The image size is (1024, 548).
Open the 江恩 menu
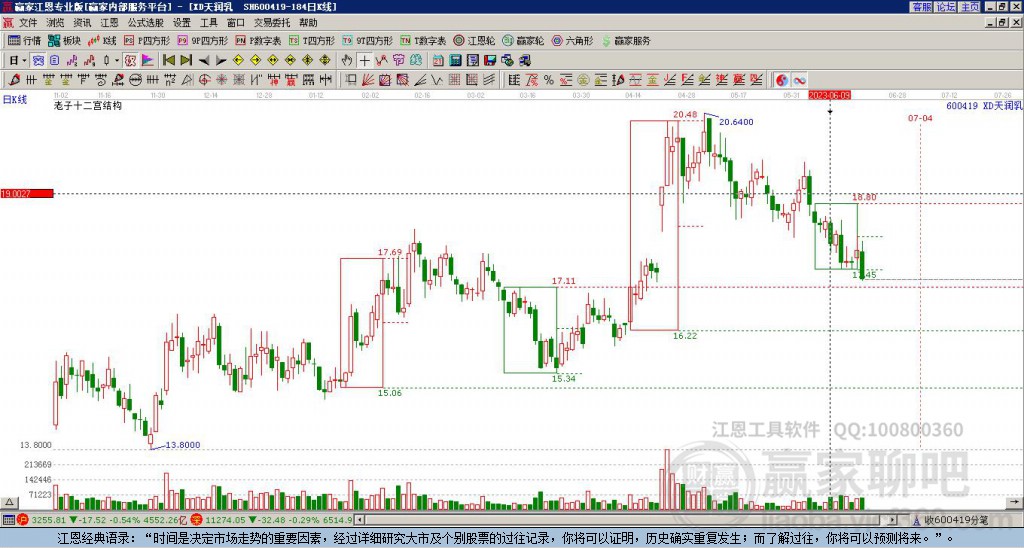[109, 23]
